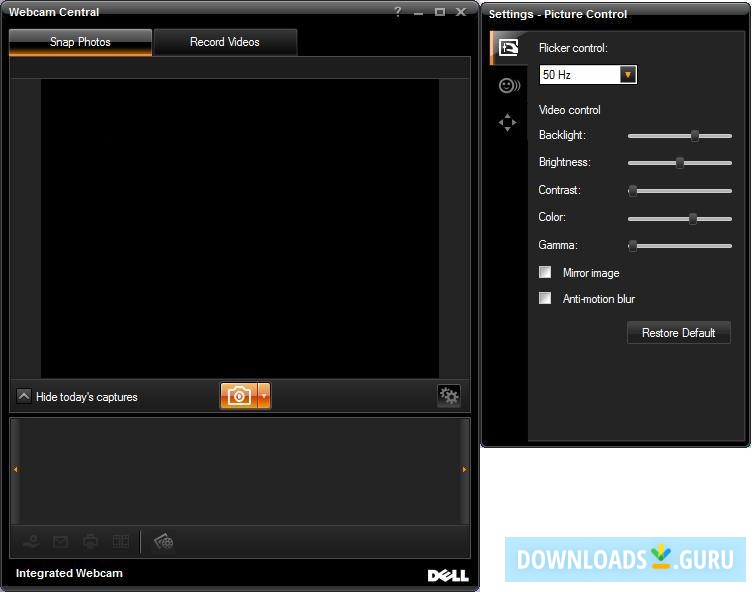Collapse Hide today's captures panel
Screen dimensions: 756x592
(x=24, y=396)
